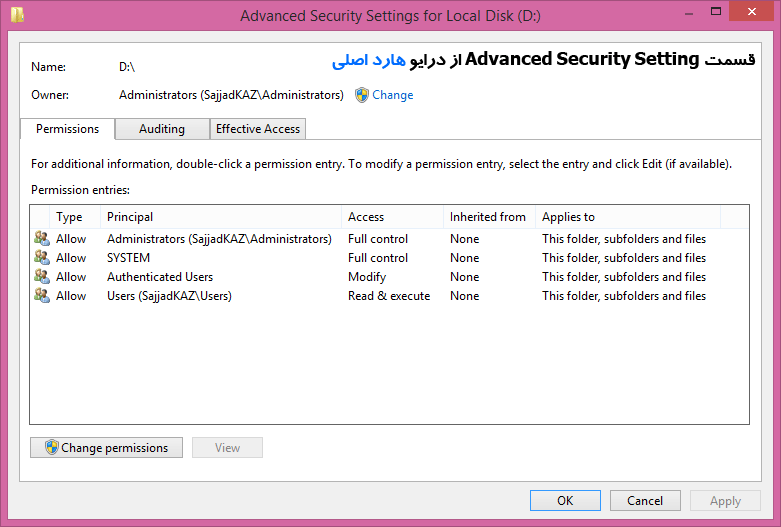Click the Applies to column header

point(628,217)
